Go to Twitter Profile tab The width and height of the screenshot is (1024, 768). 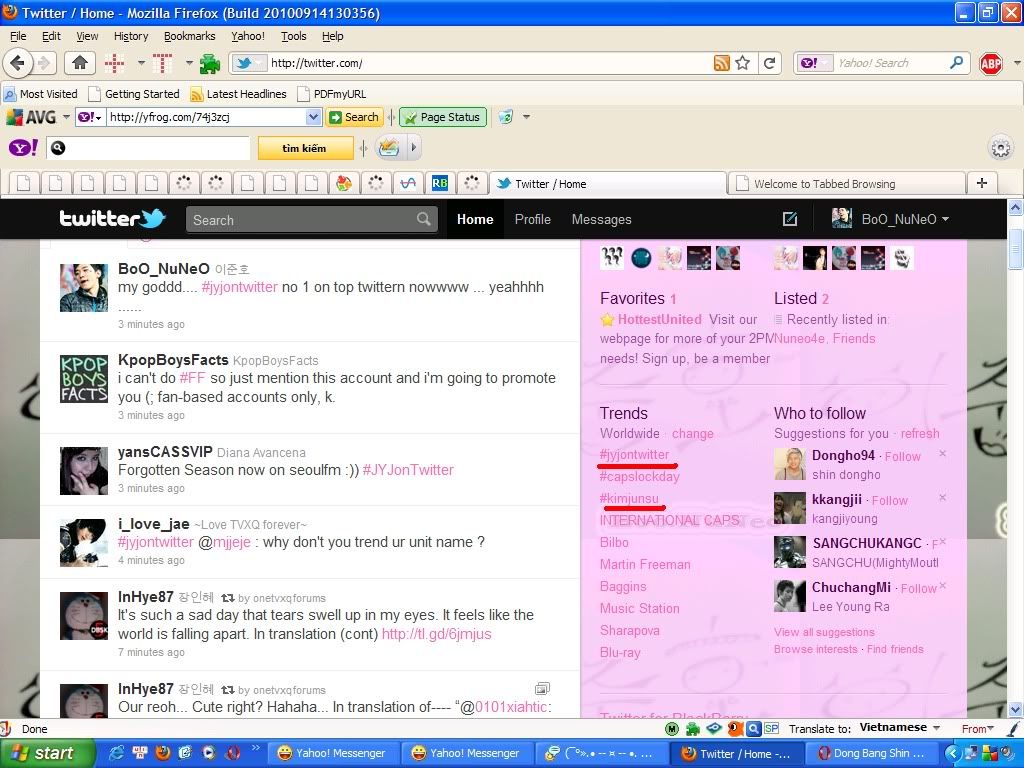click(x=532, y=219)
